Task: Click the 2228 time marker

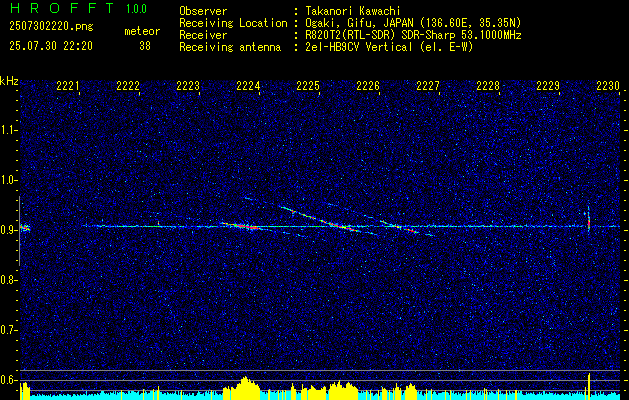Action: [488, 86]
